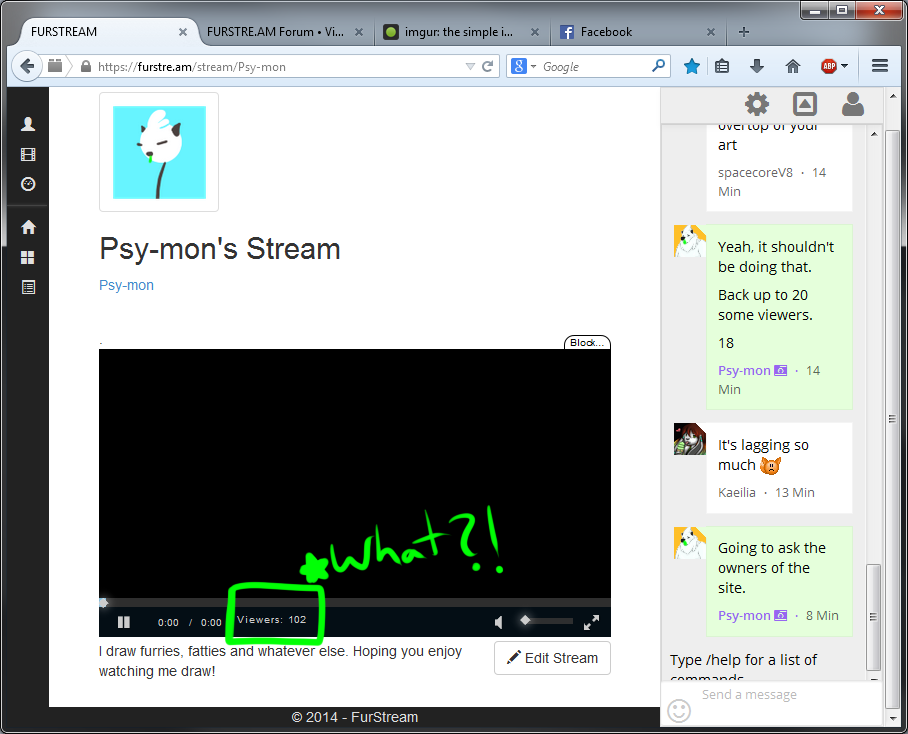This screenshot has height=734, width=908.
Task: Close the imgur tab
Action: 535,32
